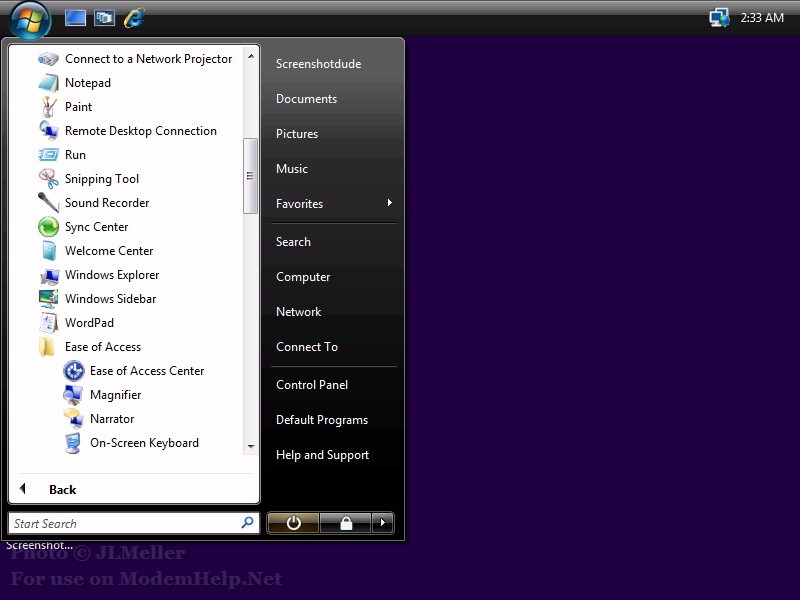Screen dimensions: 800x600
Task: Open Sync Center entry
Action: coord(96,227)
